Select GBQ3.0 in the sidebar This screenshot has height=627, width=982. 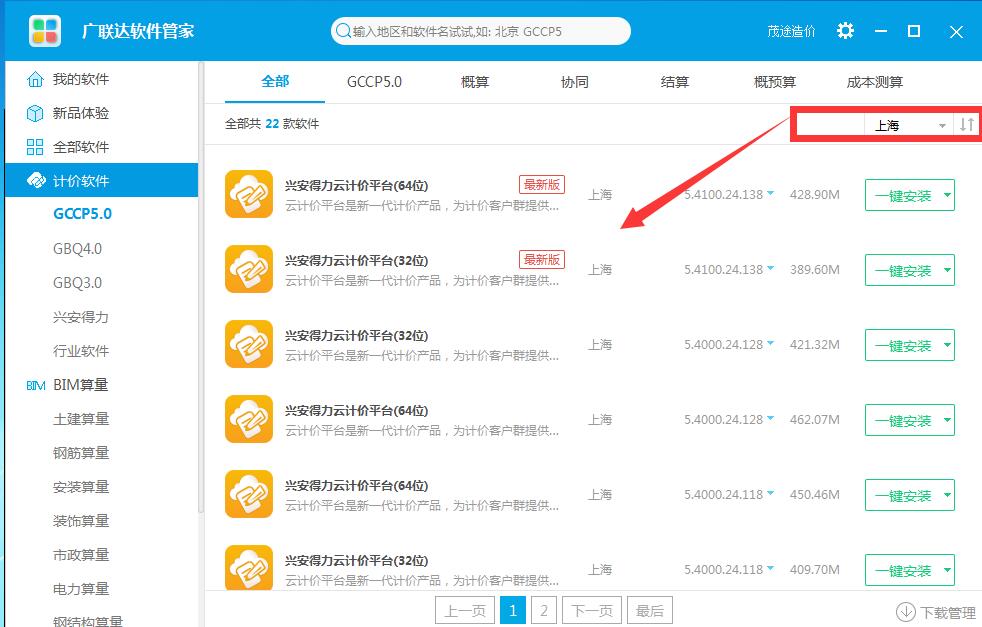[77, 282]
